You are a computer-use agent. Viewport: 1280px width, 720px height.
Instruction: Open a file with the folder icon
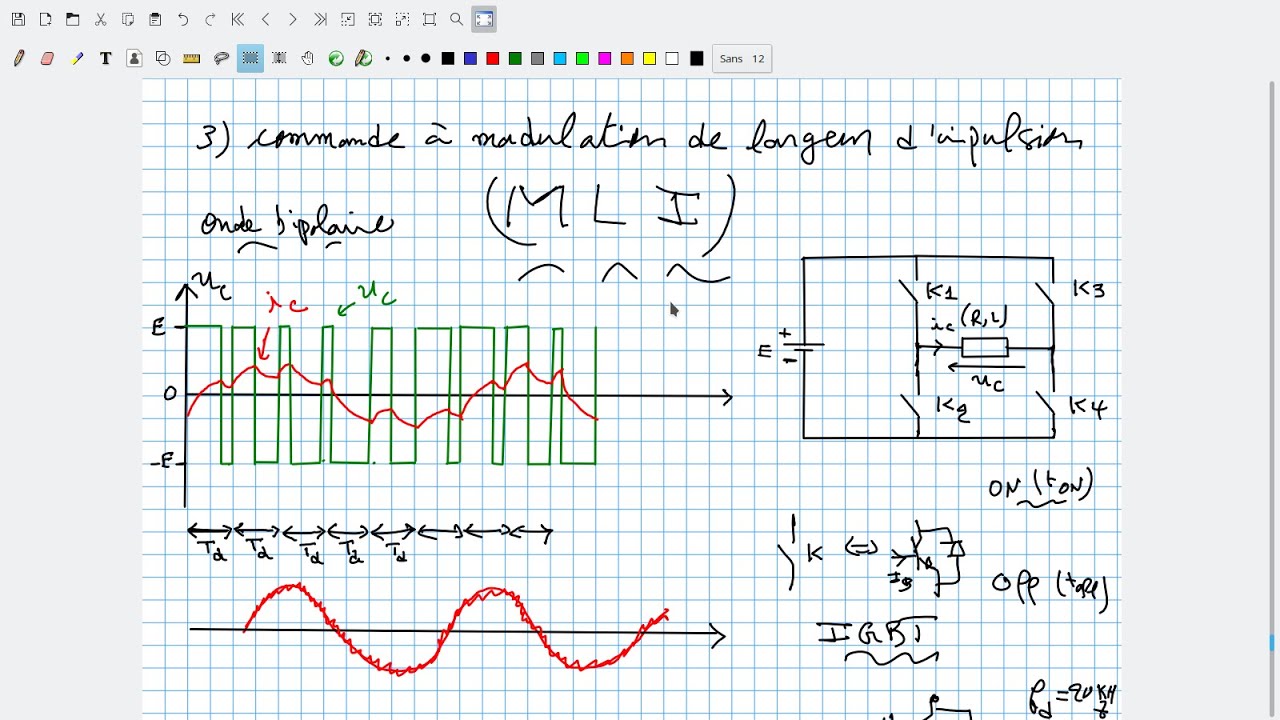73,19
